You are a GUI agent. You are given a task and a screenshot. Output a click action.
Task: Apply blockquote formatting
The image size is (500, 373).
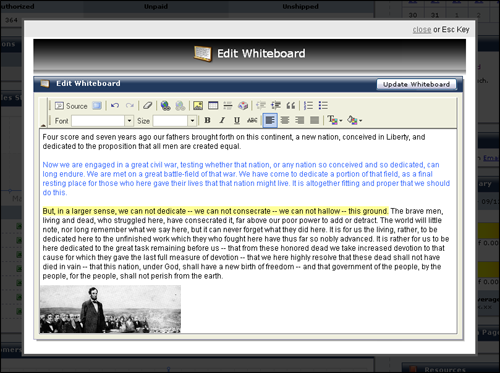click(x=291, y=106)
